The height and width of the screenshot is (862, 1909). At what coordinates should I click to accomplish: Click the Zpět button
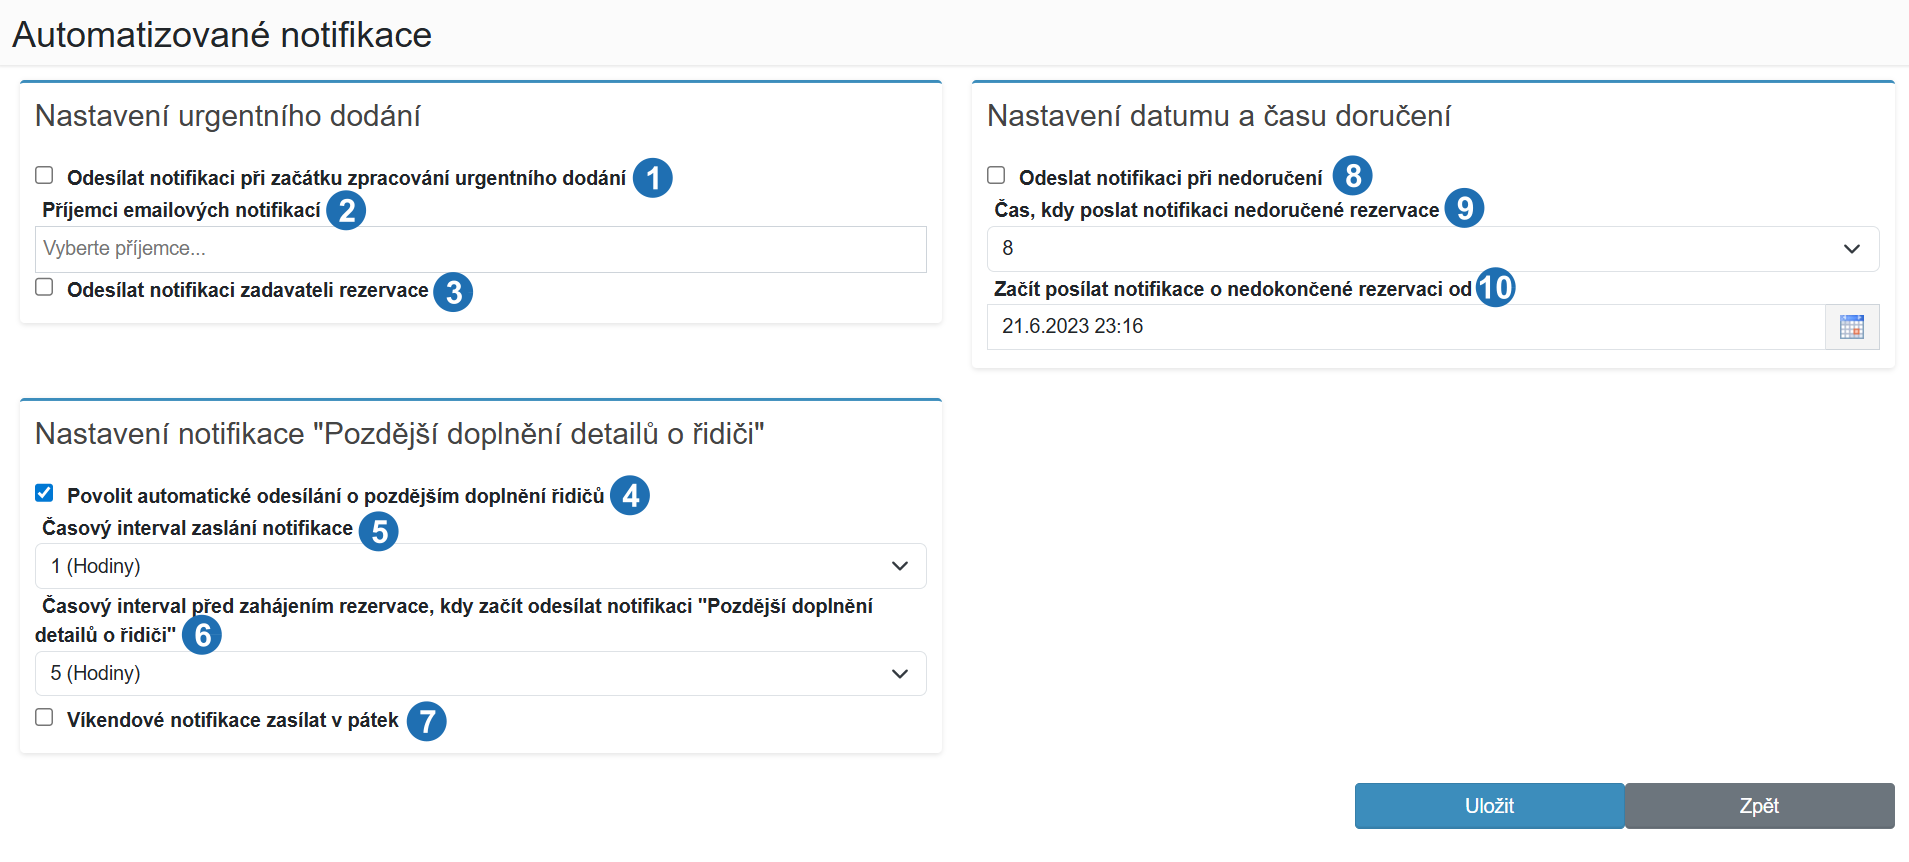[1760, 806]
